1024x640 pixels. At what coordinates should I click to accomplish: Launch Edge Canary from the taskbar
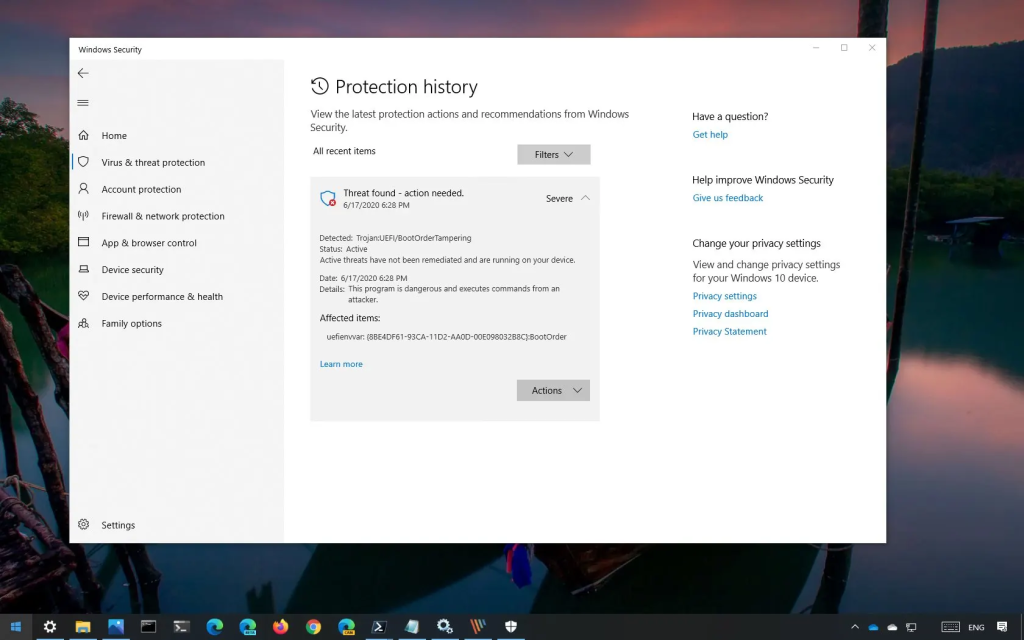point(346,627)
